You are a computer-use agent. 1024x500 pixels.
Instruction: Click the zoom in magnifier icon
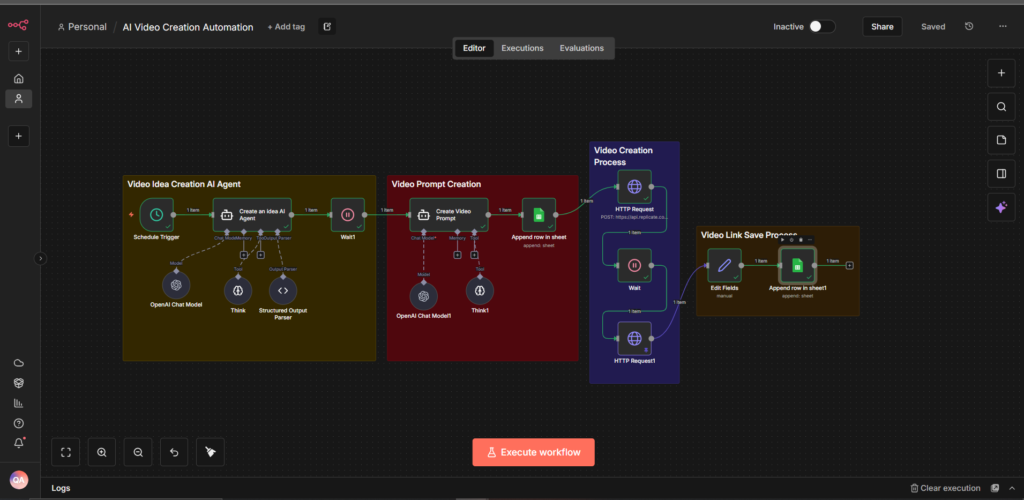[x=102, y=452]
